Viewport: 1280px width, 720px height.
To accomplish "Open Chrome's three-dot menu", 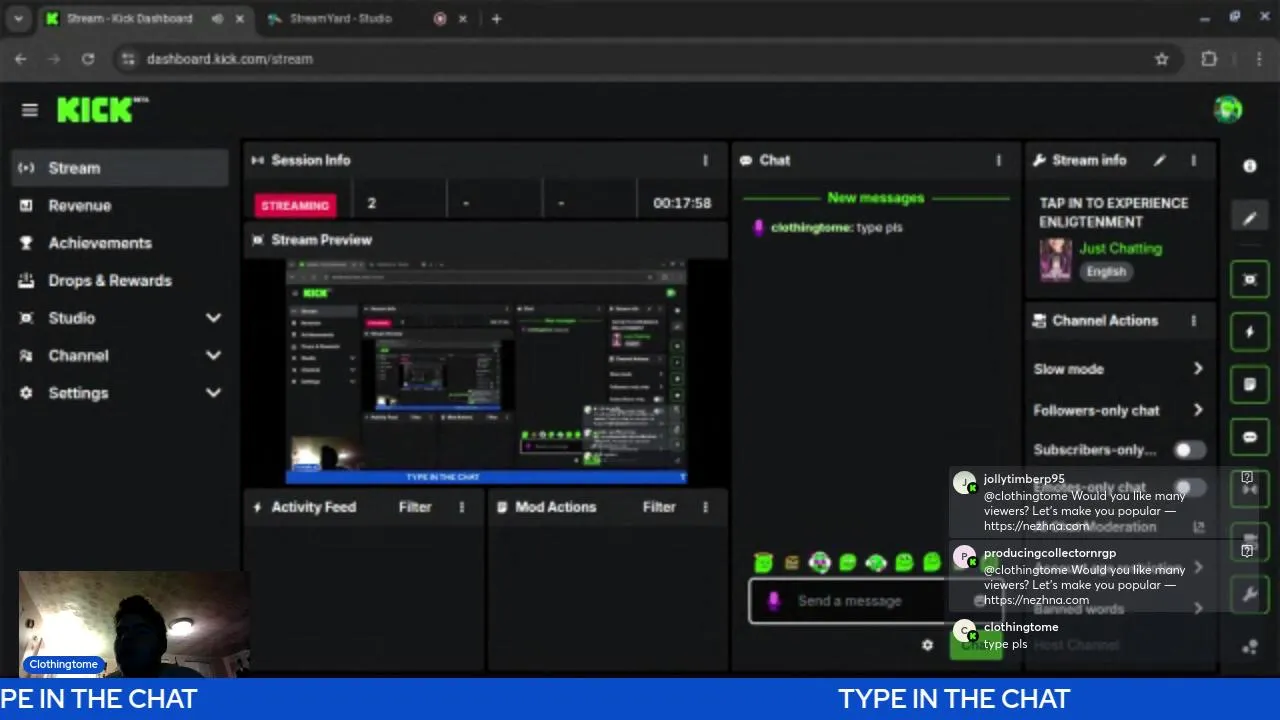I will 1257,59.
